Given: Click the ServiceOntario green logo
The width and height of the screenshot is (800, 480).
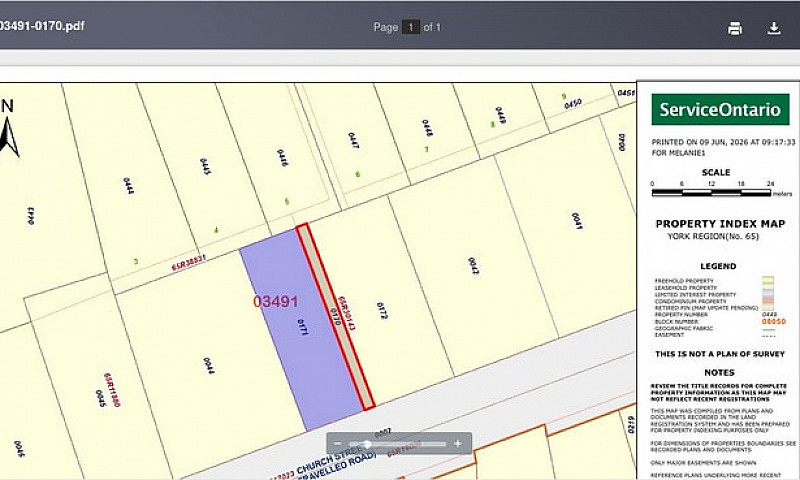Looking at the screenshot, I should [x=720, y=109].
